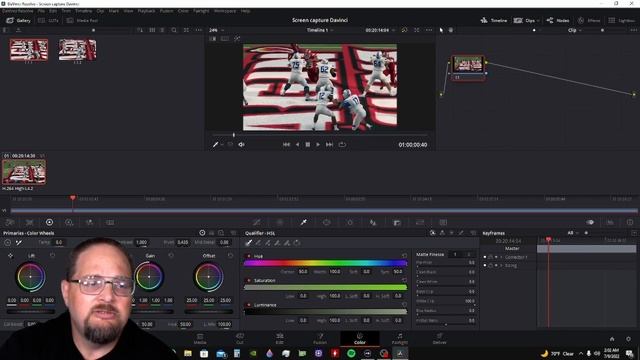Play the clip in reverse

click(x=297, y=144)
